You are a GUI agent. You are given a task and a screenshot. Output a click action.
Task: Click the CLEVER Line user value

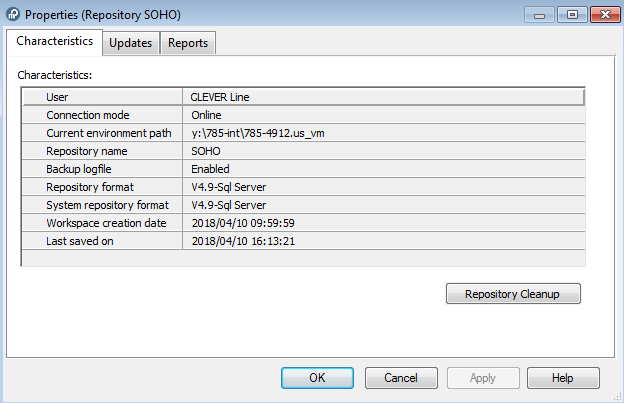(220, 97)
